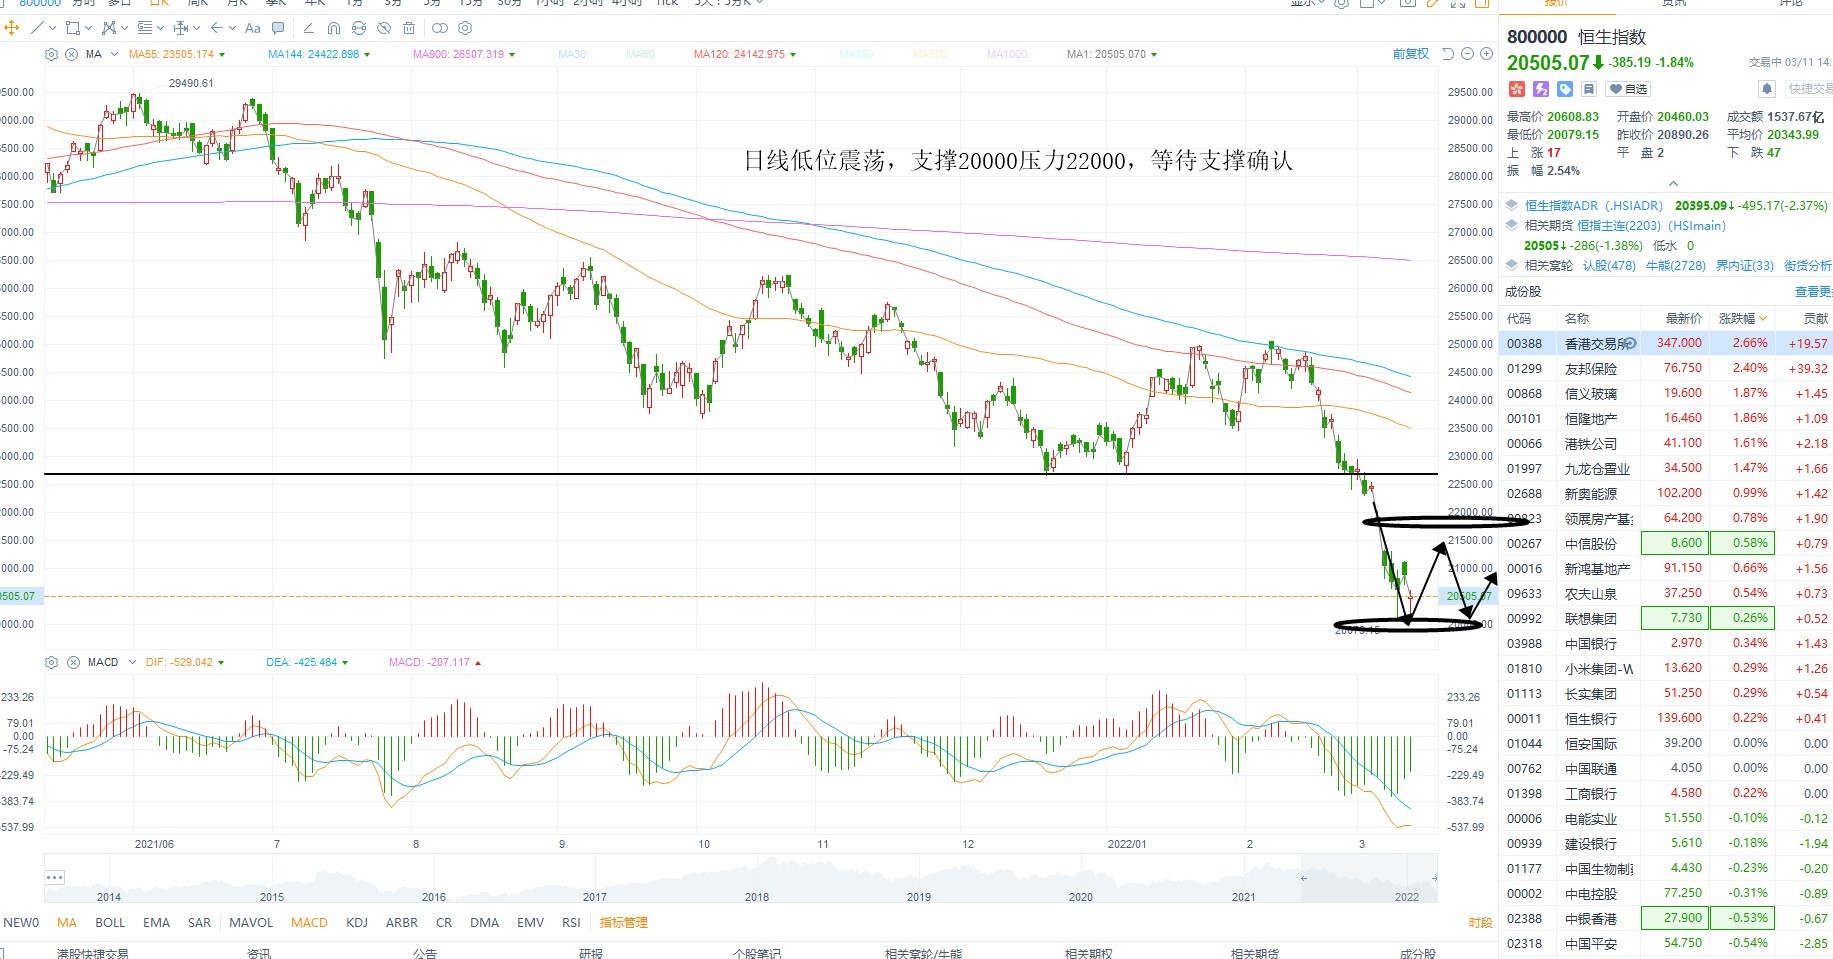Screen dimensions: 1833x959
Task: Select the Aa text annotation tool
Action: click(252, 28)
